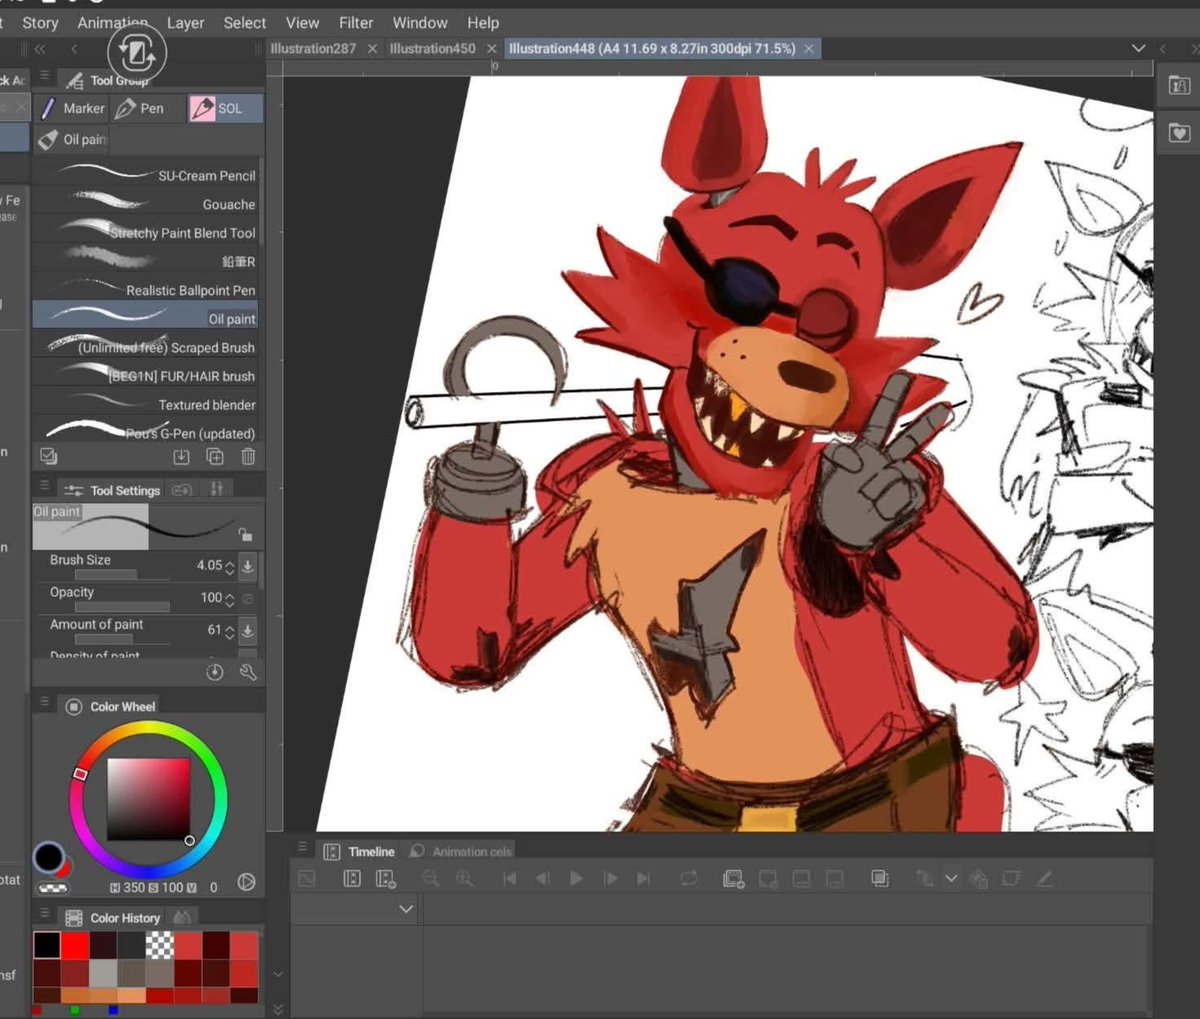Select the main black drawing color
The height and width of the screenshot is (1019, 1200).
[x=47, y=857]
